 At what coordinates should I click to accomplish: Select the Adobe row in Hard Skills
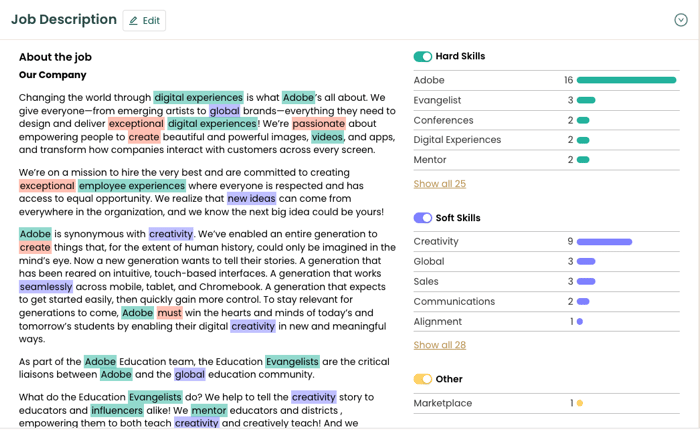546,80
